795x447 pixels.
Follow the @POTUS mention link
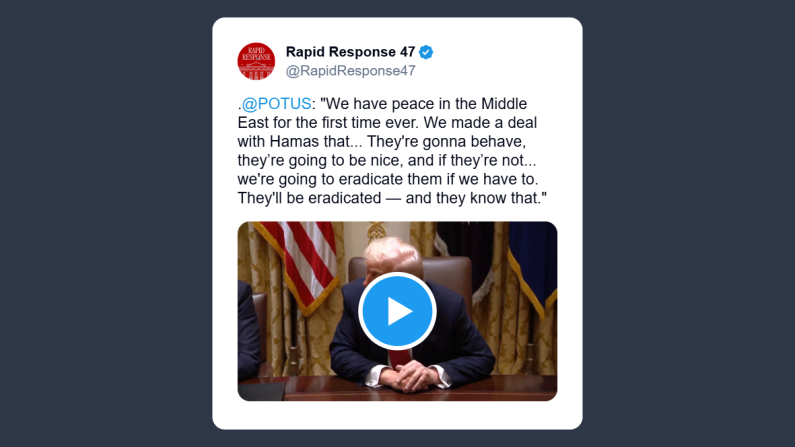pyautogui.click(x=276, y=103)
